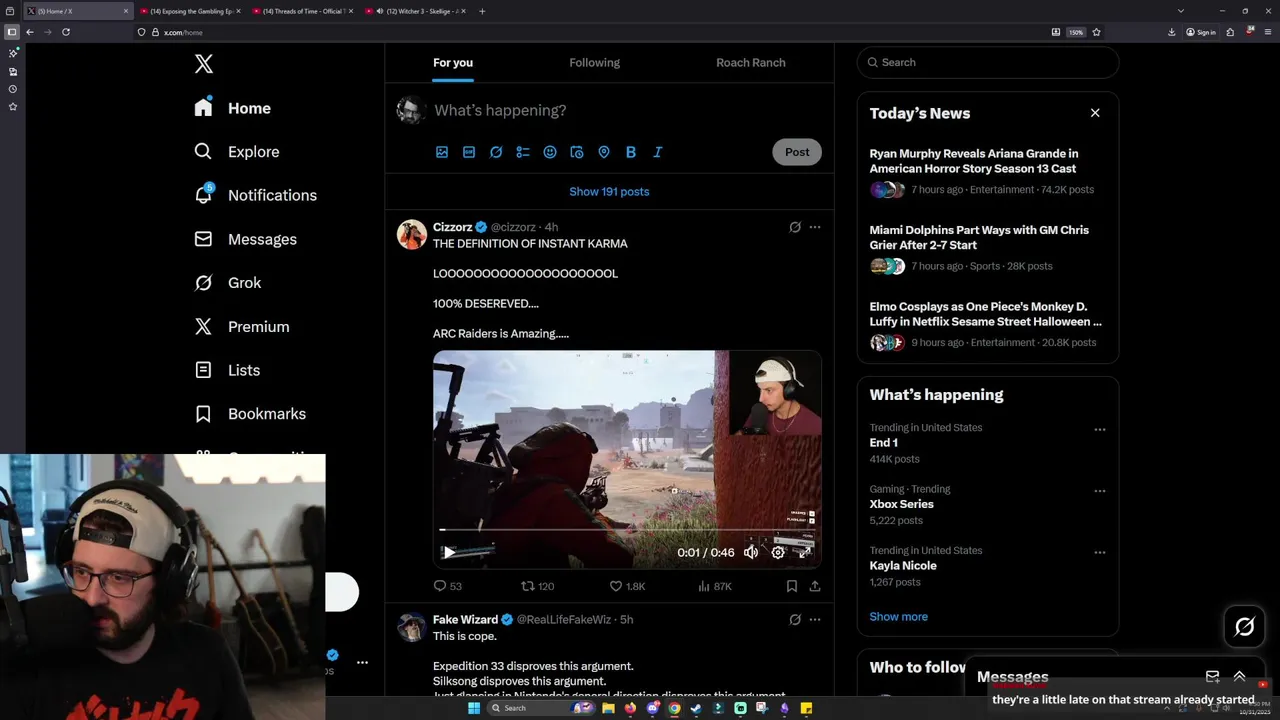1280x720 pixels.
Task: Open the Notifications page
Action: tap(256, 195)
